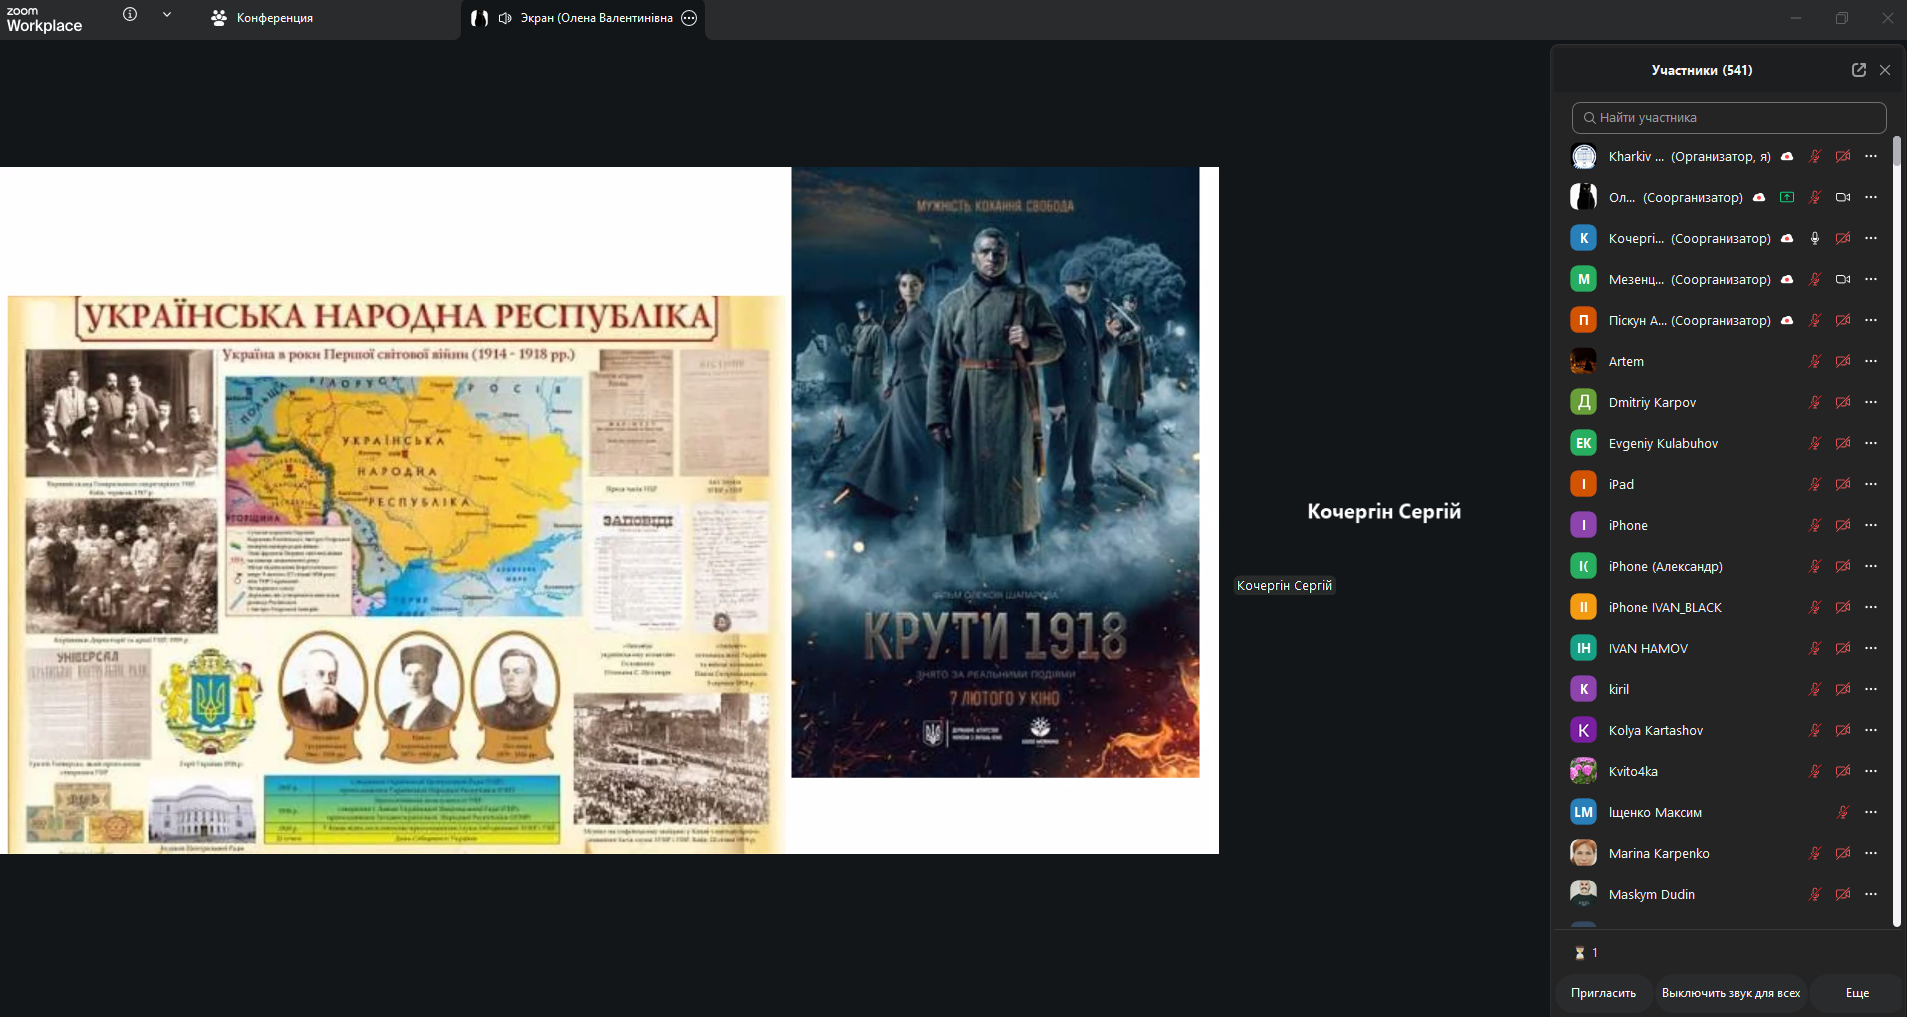The height and width of the screenshot is (1017, 1907).
Task: Toggle microphone for Artem
Action: tap(1815, 361)
